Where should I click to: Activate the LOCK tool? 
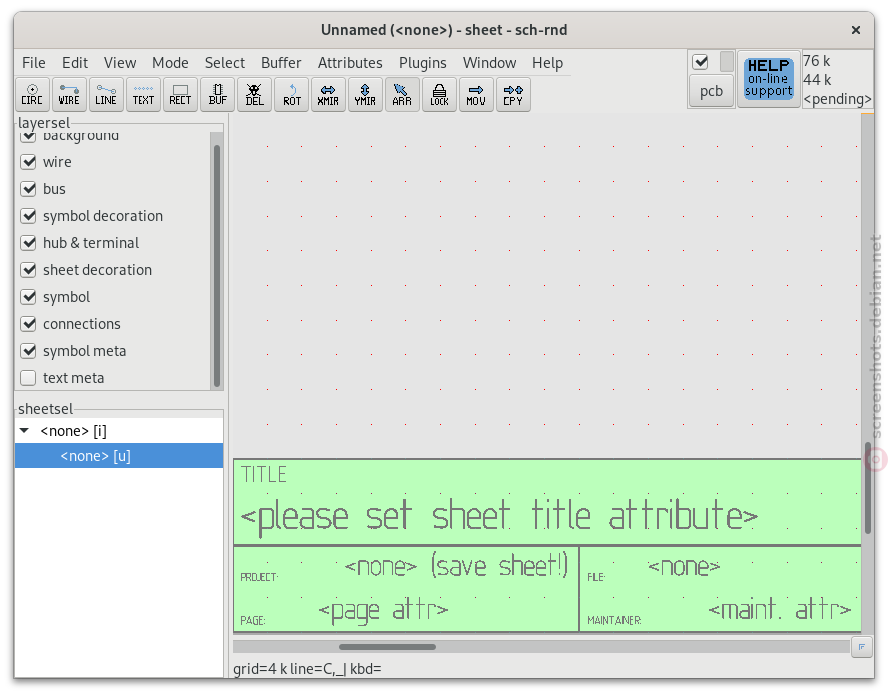(x=439, y=95)
